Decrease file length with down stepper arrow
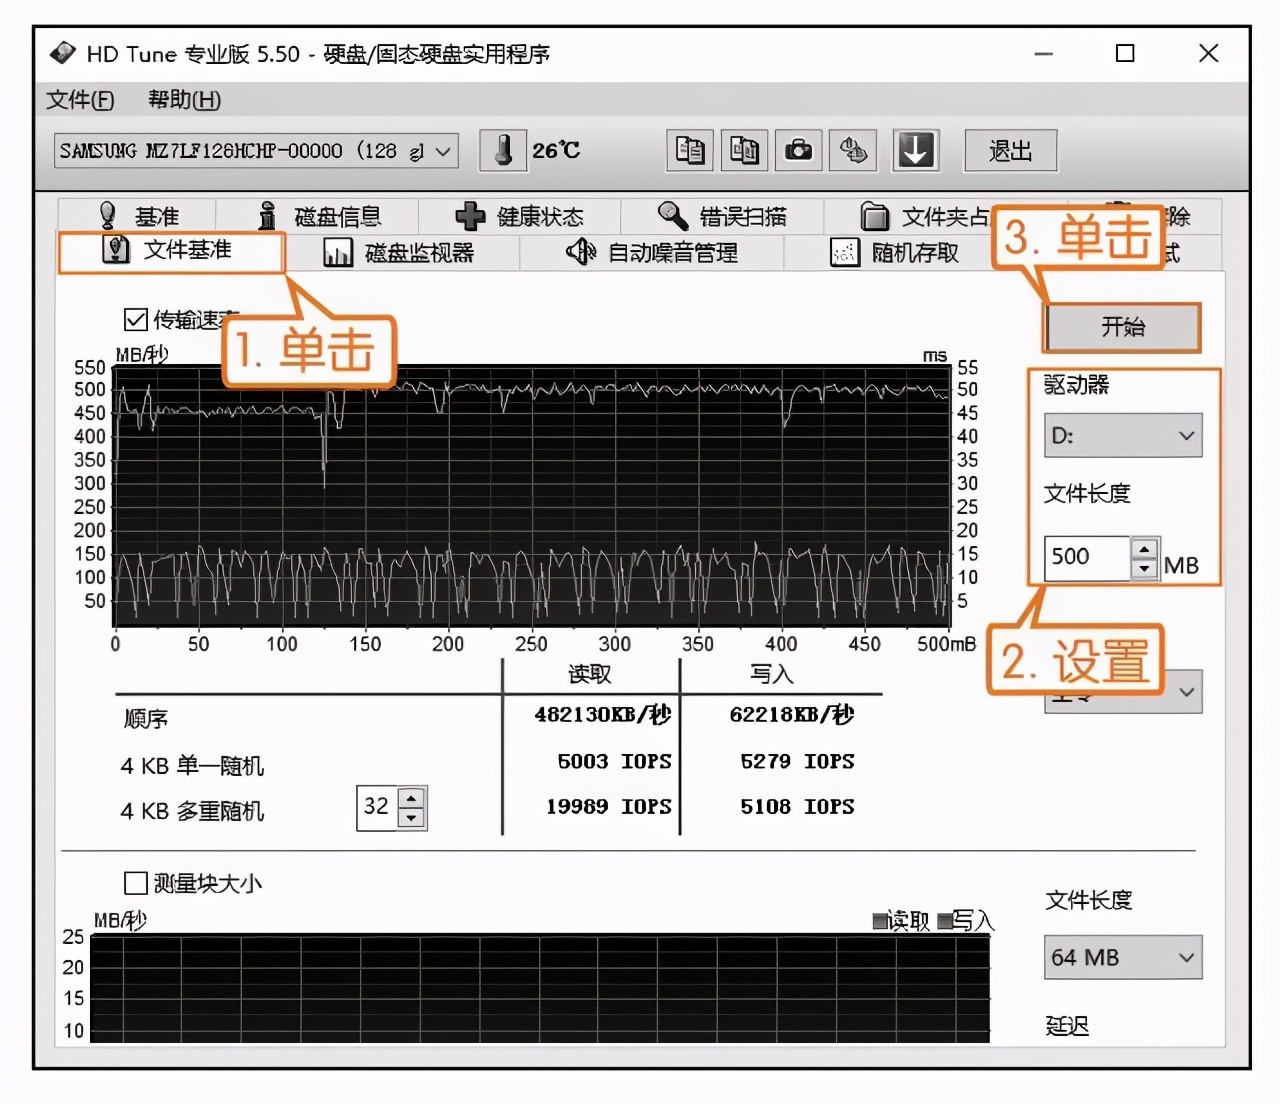 coord(1144,569)
